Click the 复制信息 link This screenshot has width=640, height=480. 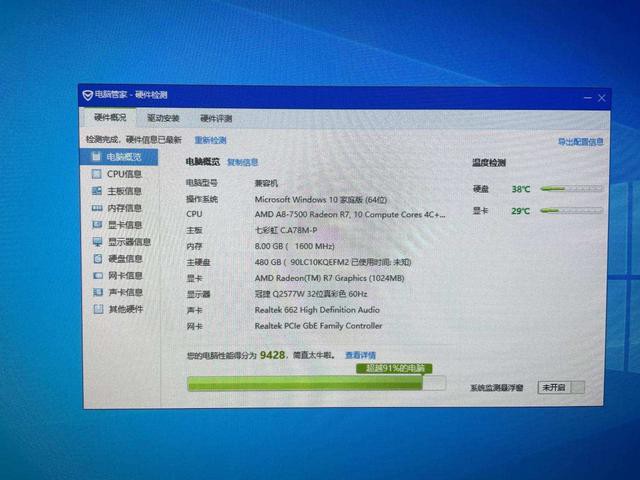click(x=242, y=162)
